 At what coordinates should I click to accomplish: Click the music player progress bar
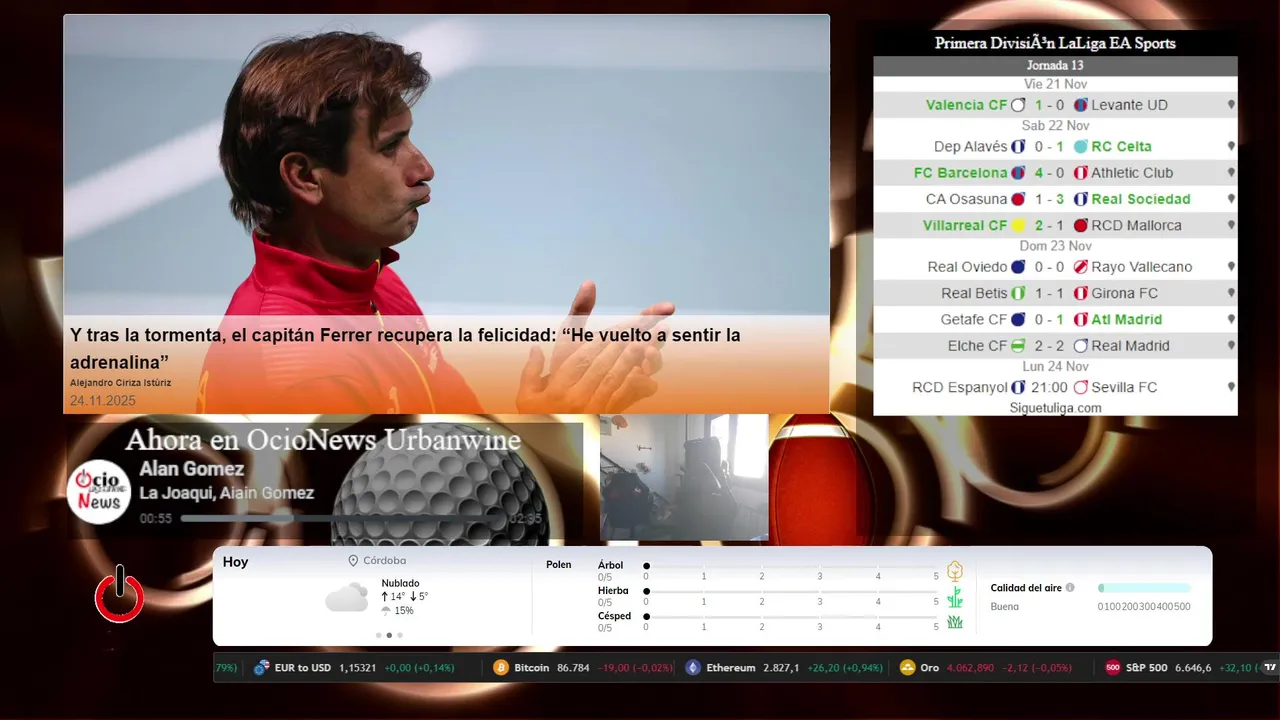[x=343, y=519]
